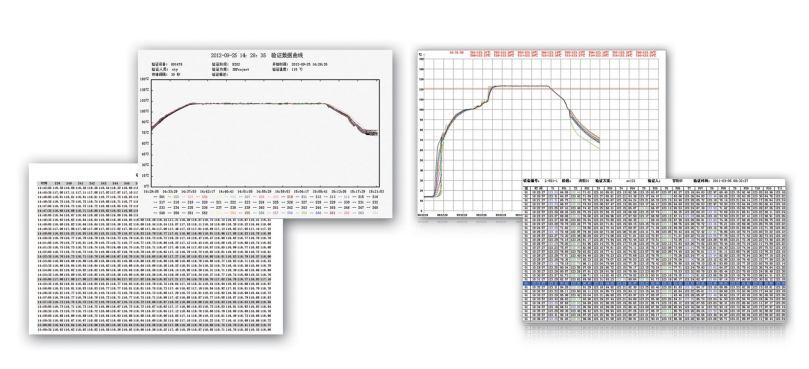
Task: Click the 150℃ label on the temperature axis
Action: tap(145, 79)
